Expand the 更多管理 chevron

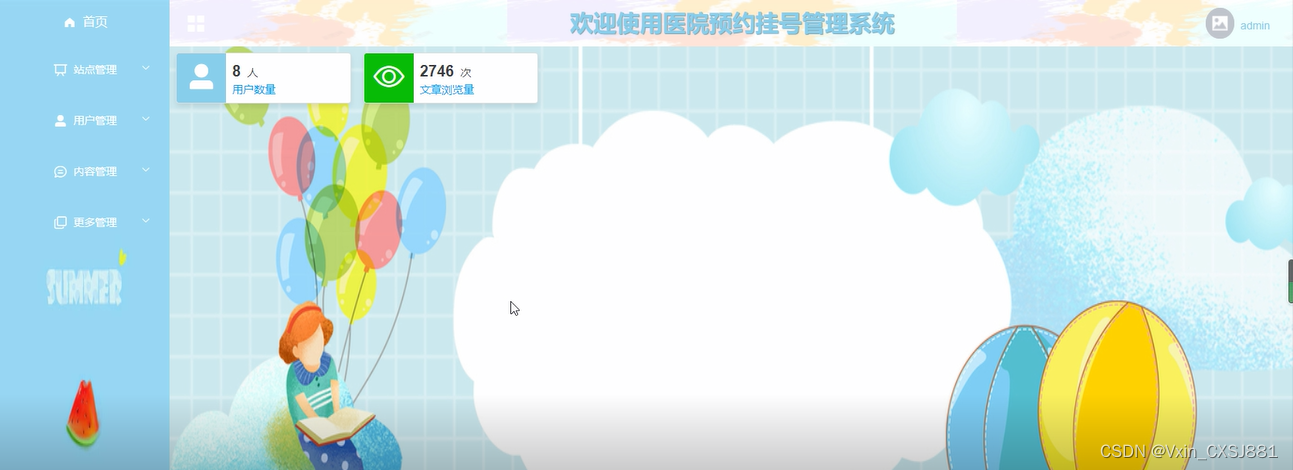(146, 221)
